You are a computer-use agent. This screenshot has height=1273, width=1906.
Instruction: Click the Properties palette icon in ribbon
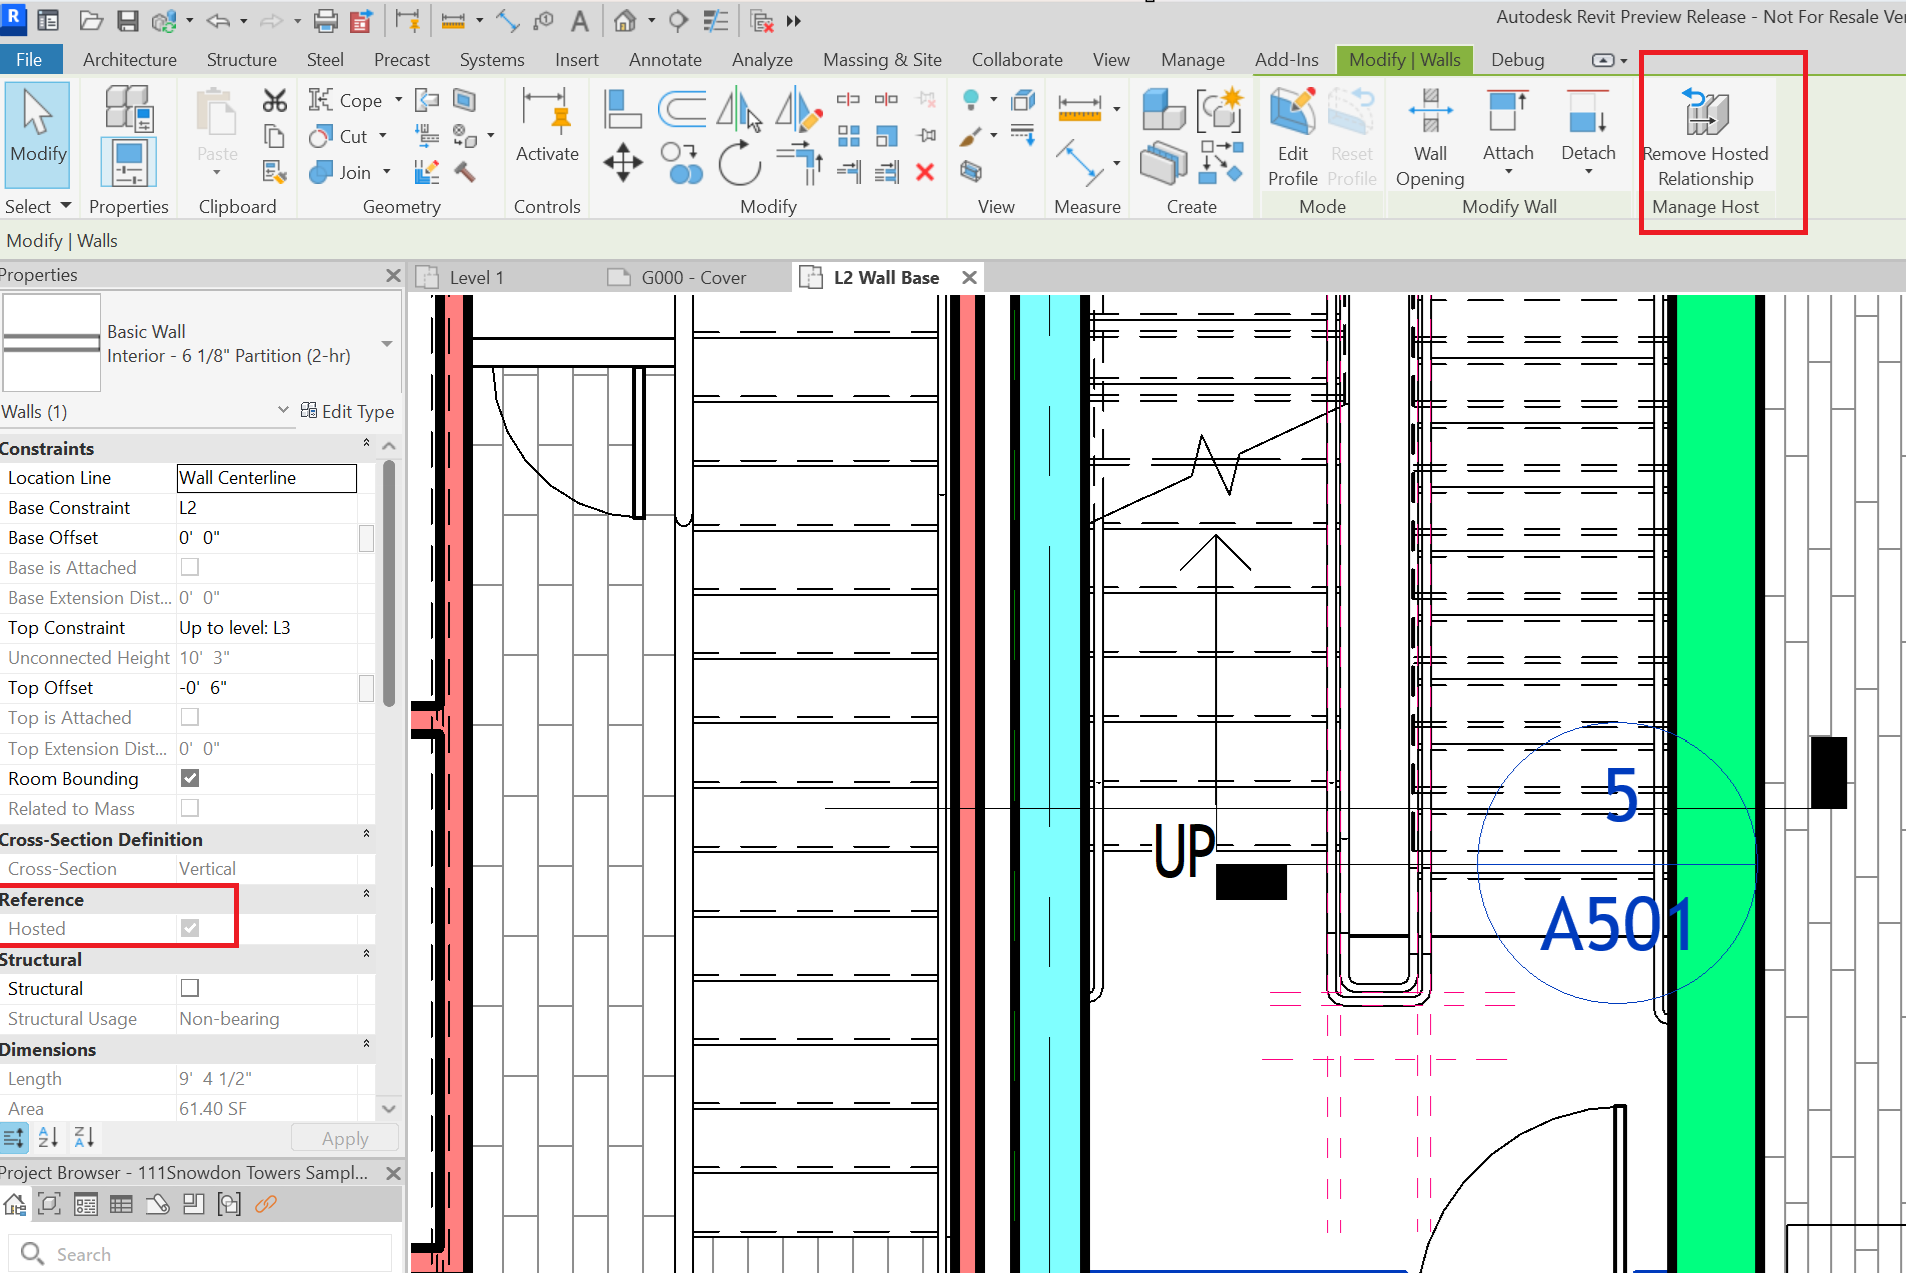(x=129, y=162)
